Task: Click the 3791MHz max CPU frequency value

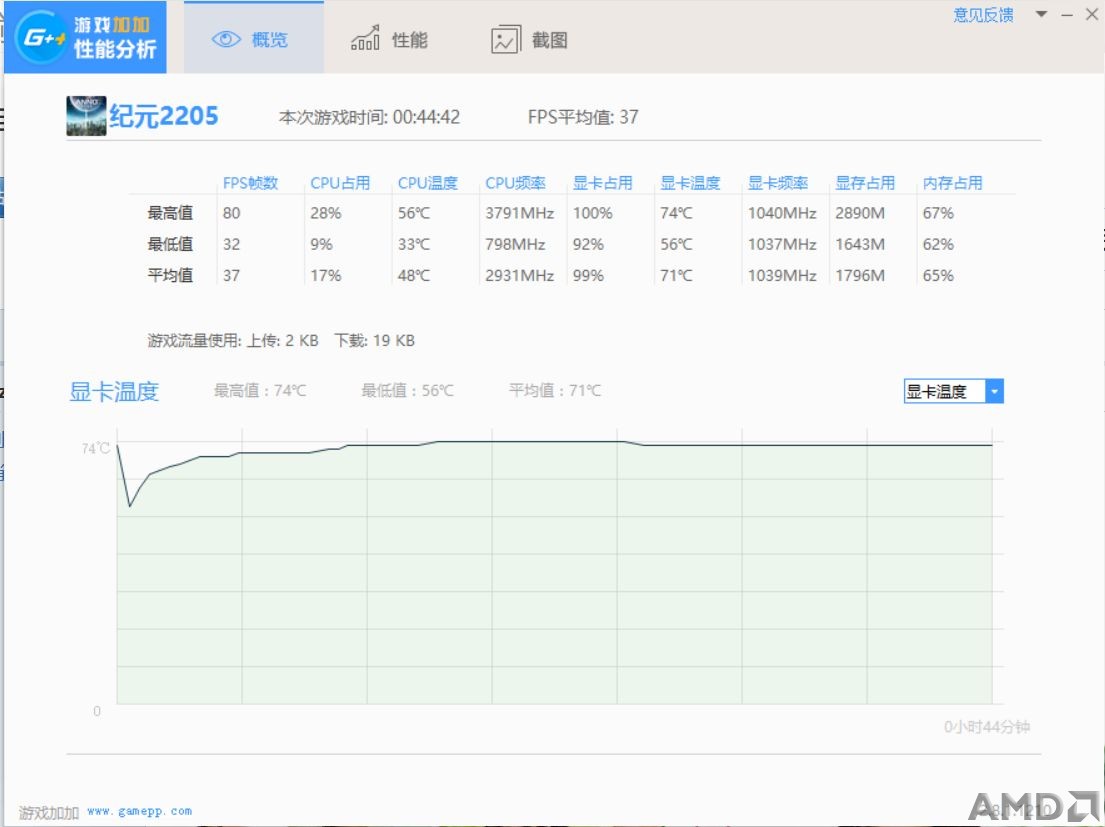Action: (x=519, y=213)
